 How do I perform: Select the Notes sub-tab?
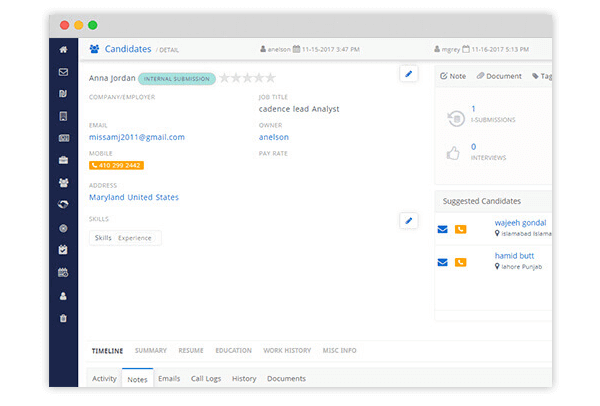point(137,379)
